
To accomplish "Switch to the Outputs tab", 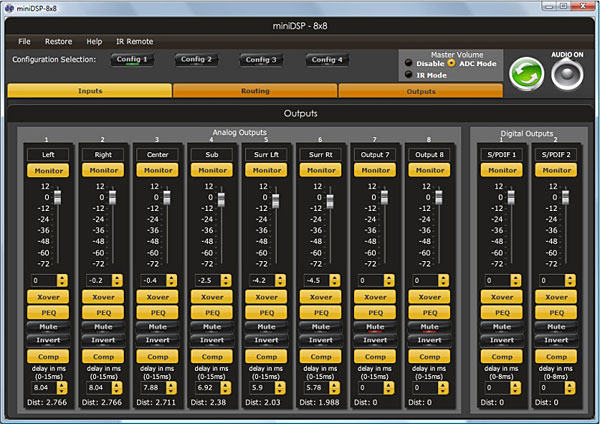I will (421, 91).
